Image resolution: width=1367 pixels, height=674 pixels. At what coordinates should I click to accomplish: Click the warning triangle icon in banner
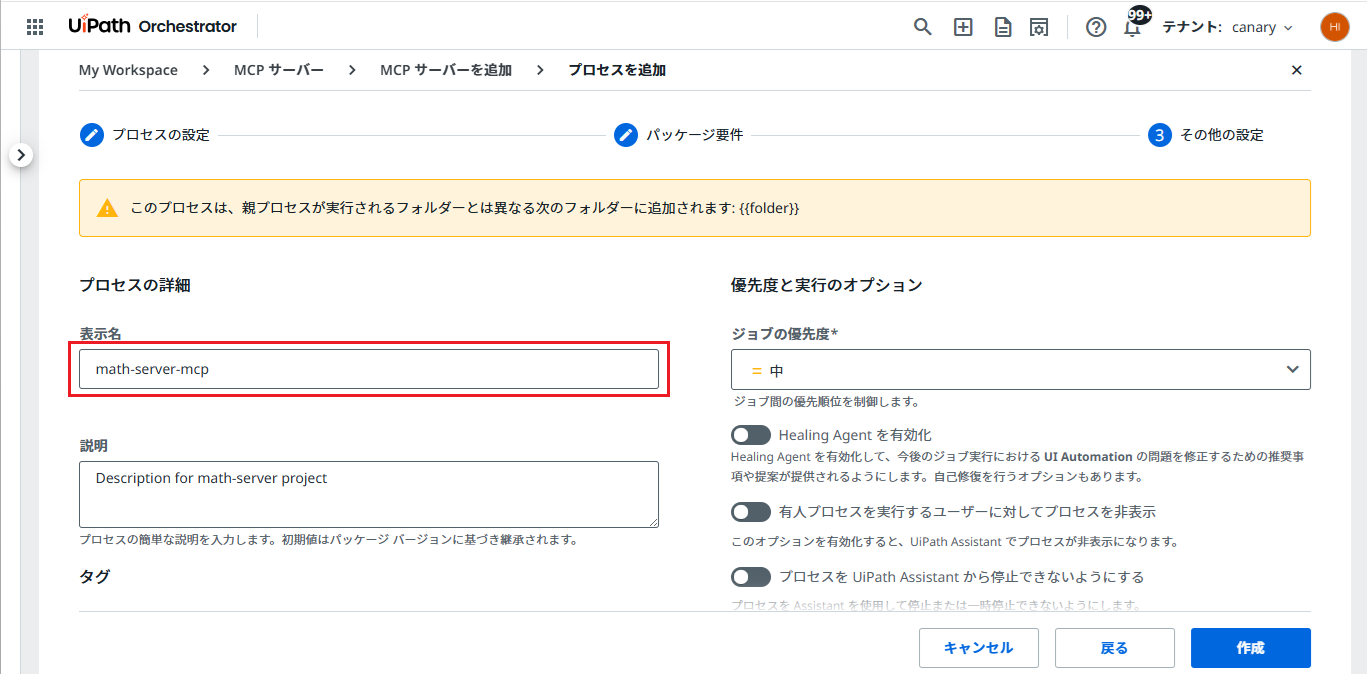(x=107, y=208)
